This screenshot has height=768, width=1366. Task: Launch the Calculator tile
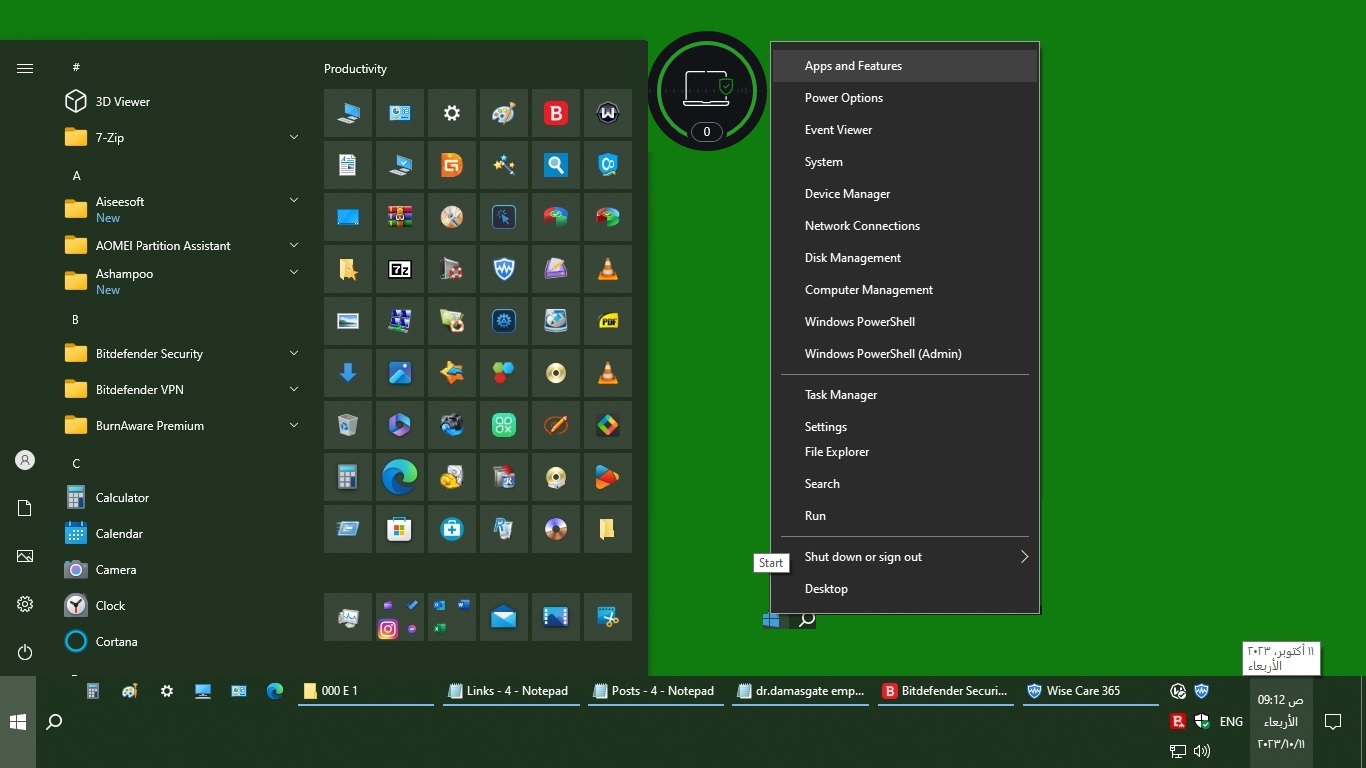pos(348,477)
